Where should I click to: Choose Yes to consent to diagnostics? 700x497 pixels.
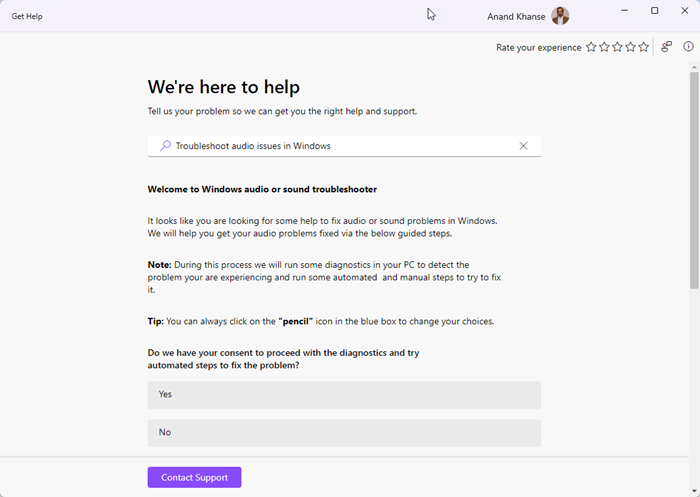[x=344, y=395]
